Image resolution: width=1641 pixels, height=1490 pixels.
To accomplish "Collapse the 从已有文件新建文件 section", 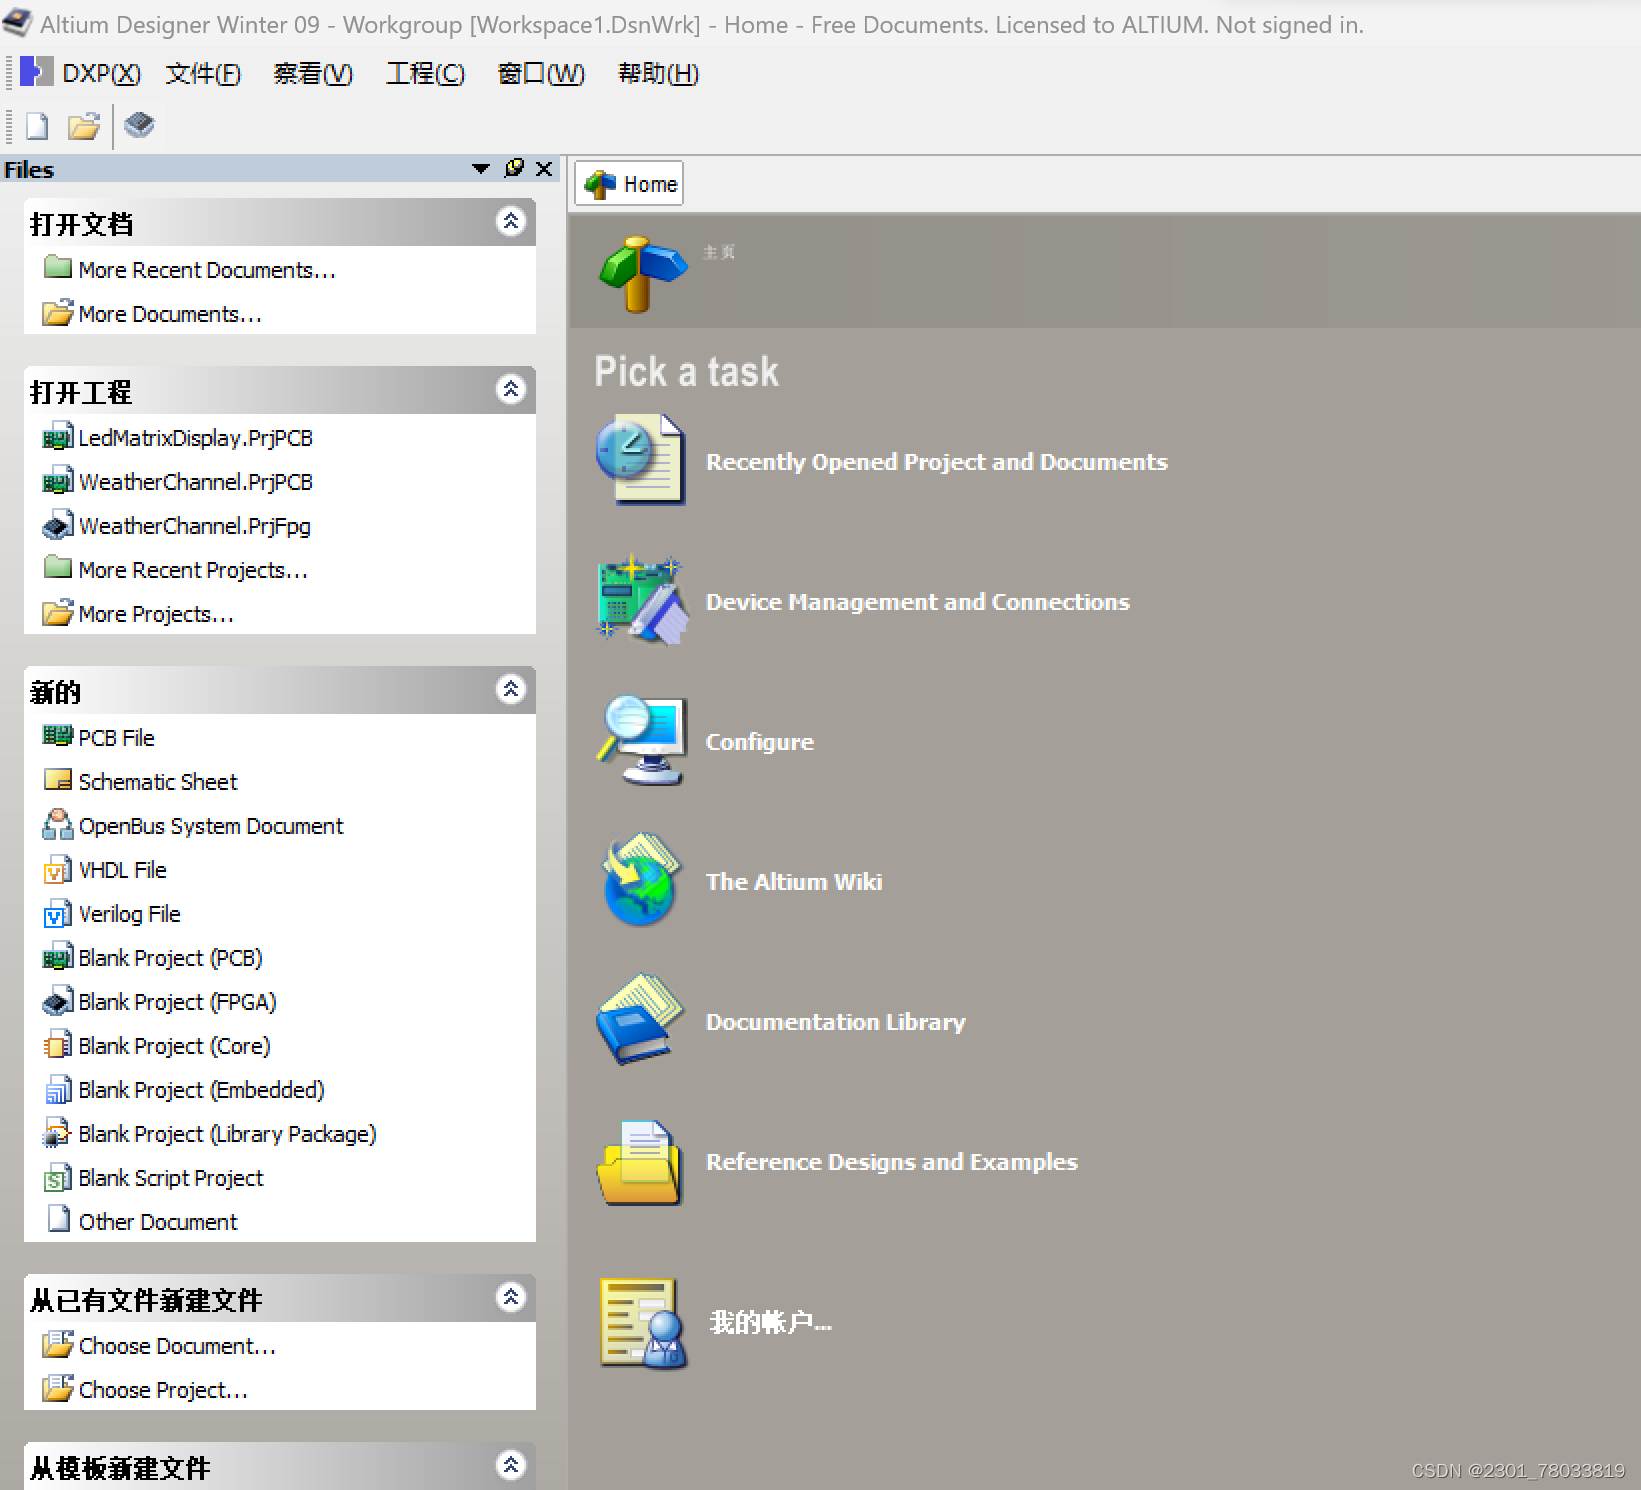I will tap(511, 1297).
